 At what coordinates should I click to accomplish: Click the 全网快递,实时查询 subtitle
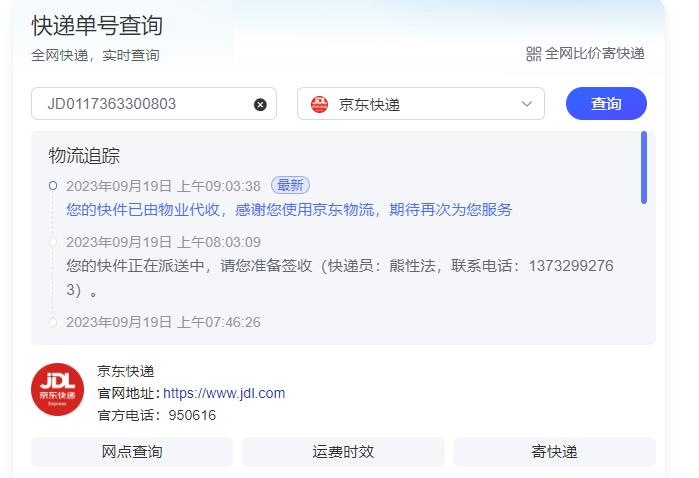click(x=95, y=55)
